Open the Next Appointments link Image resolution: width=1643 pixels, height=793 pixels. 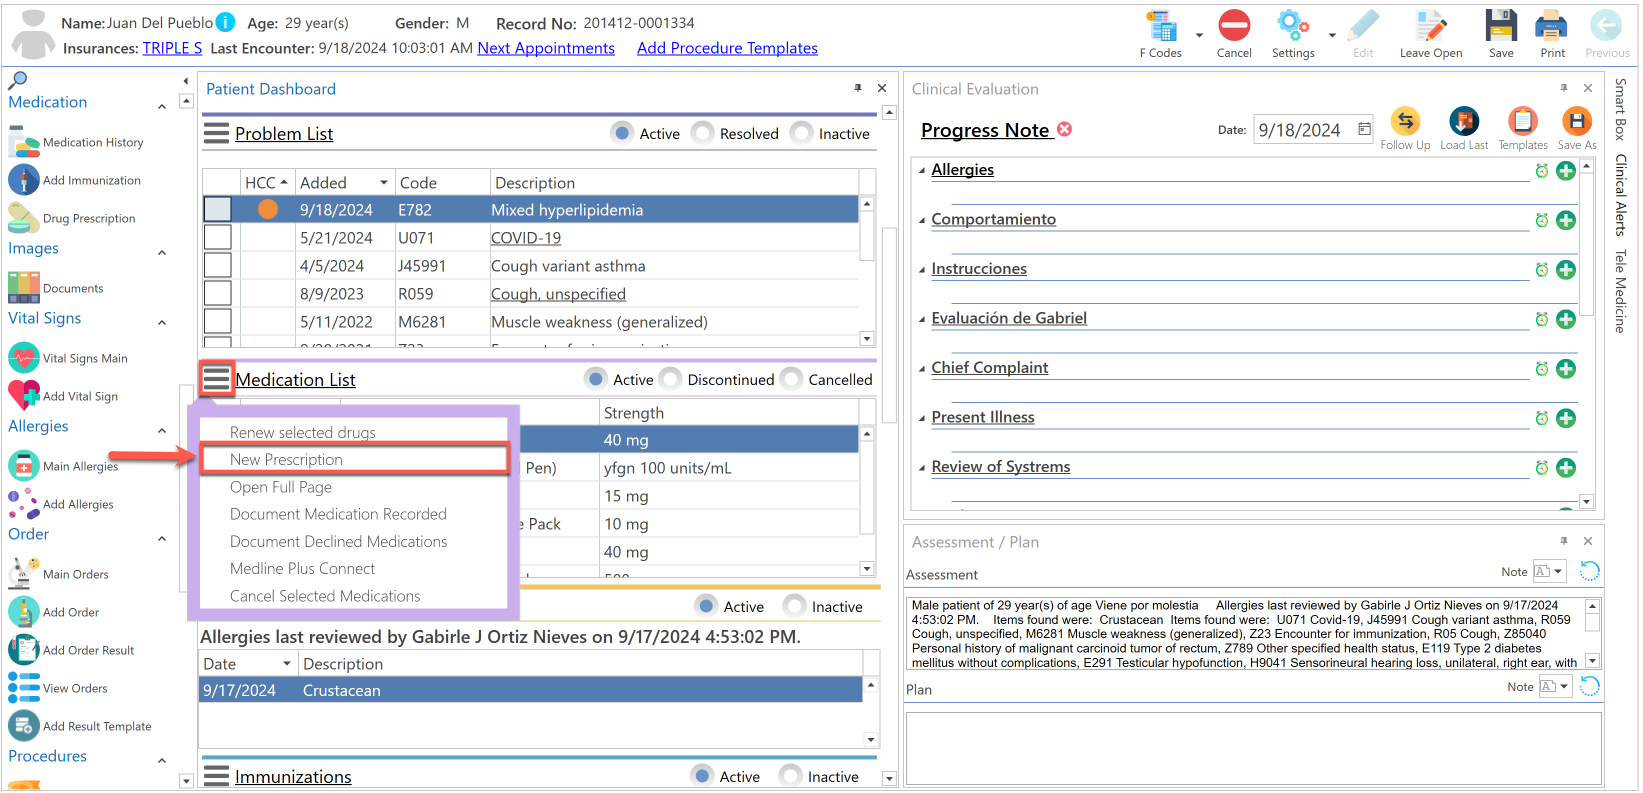pos(546,48)
